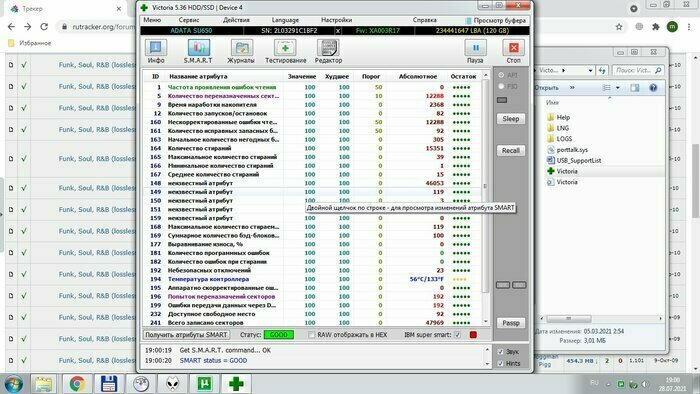Switch to Тестирование test icon

point(286,51)
